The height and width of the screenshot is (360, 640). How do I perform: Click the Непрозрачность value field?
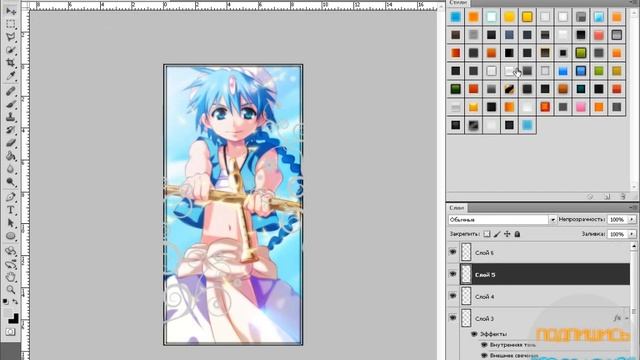click(x=617, y=220)
